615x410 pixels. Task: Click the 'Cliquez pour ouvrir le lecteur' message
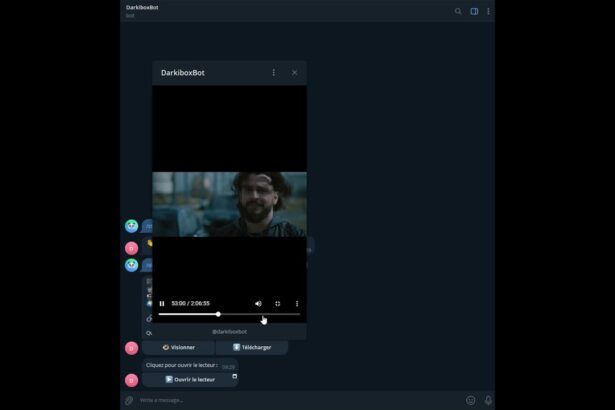pyautogui.click(x=190, y=365)
